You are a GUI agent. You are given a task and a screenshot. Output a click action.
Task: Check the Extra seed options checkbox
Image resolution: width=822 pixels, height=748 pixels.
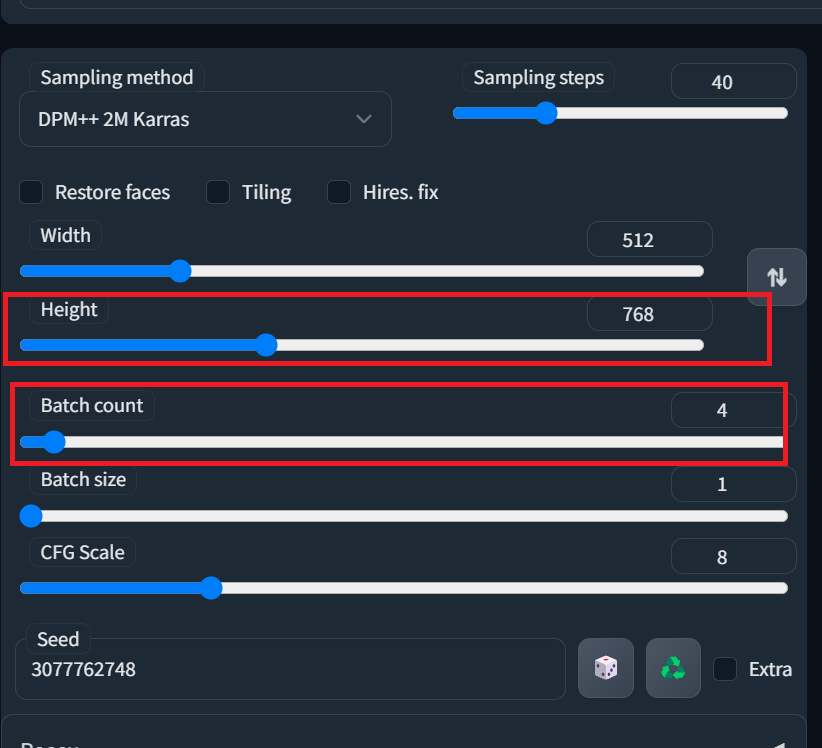725,669
